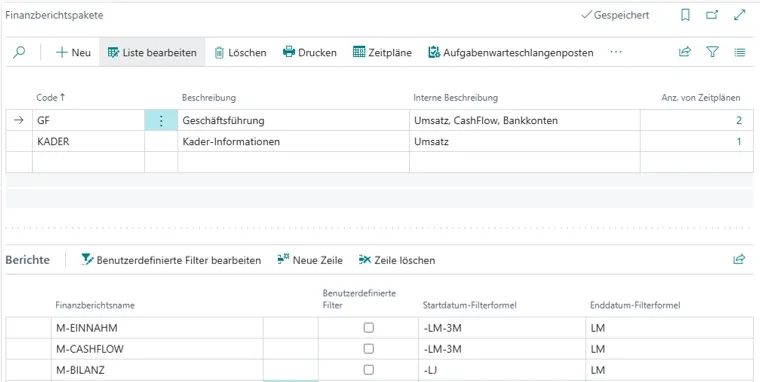Open schedule count link 2 for GF

click(x=739, y=120)
